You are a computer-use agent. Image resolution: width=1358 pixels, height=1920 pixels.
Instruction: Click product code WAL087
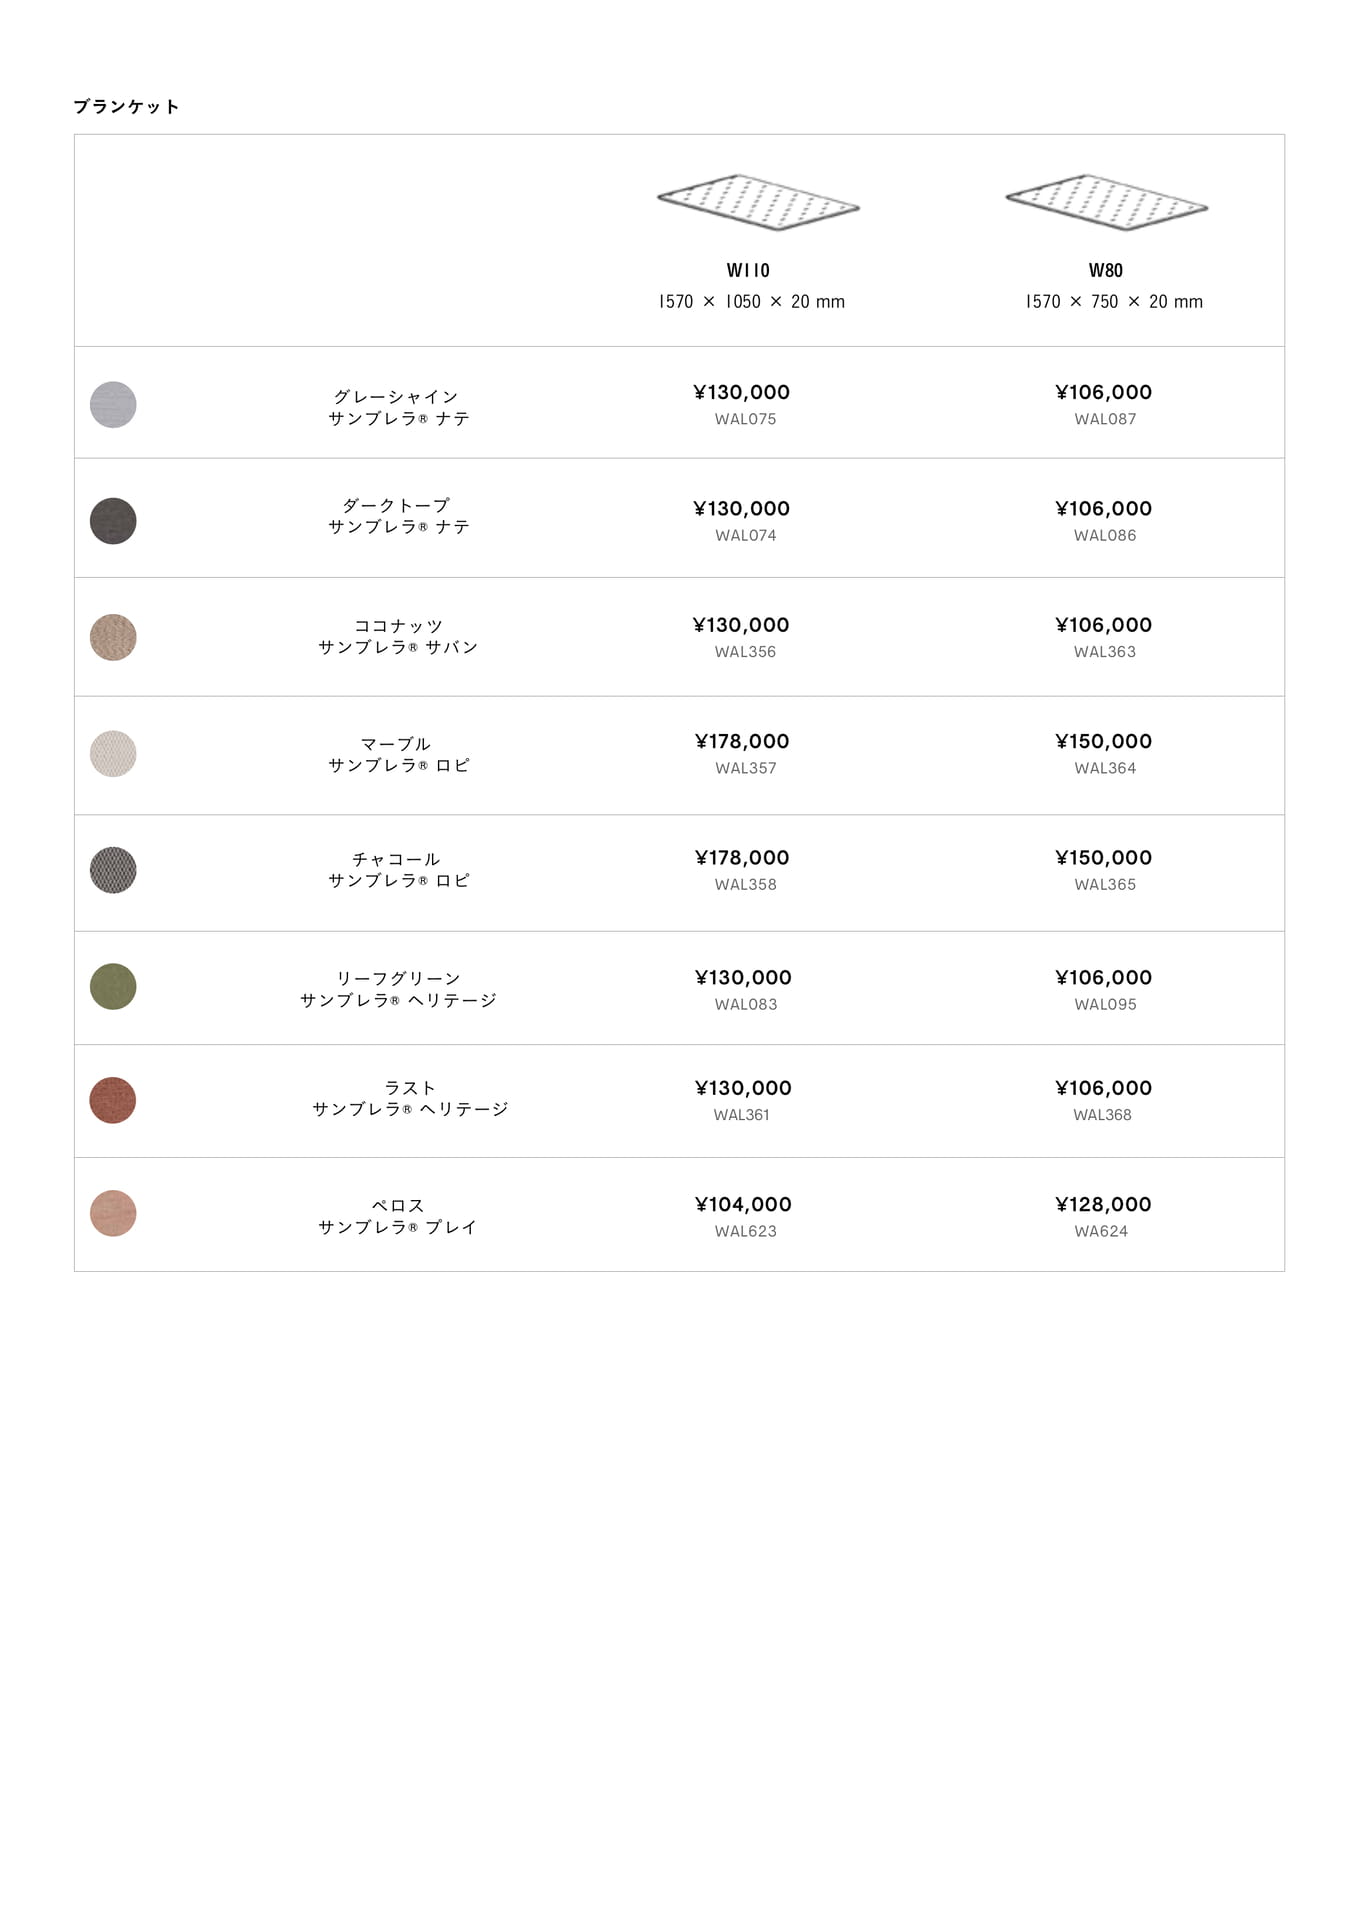click(x=1105, y=419)
